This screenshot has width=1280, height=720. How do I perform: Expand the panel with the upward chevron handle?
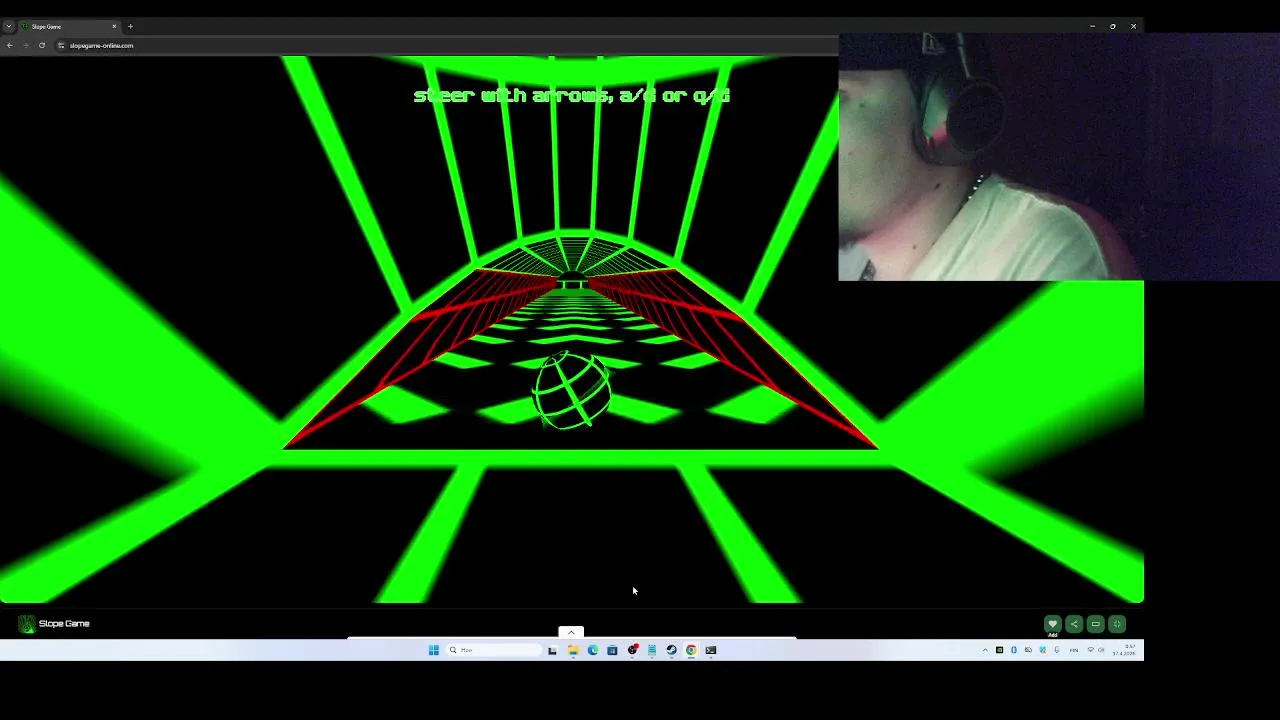[x=571, y=632]
